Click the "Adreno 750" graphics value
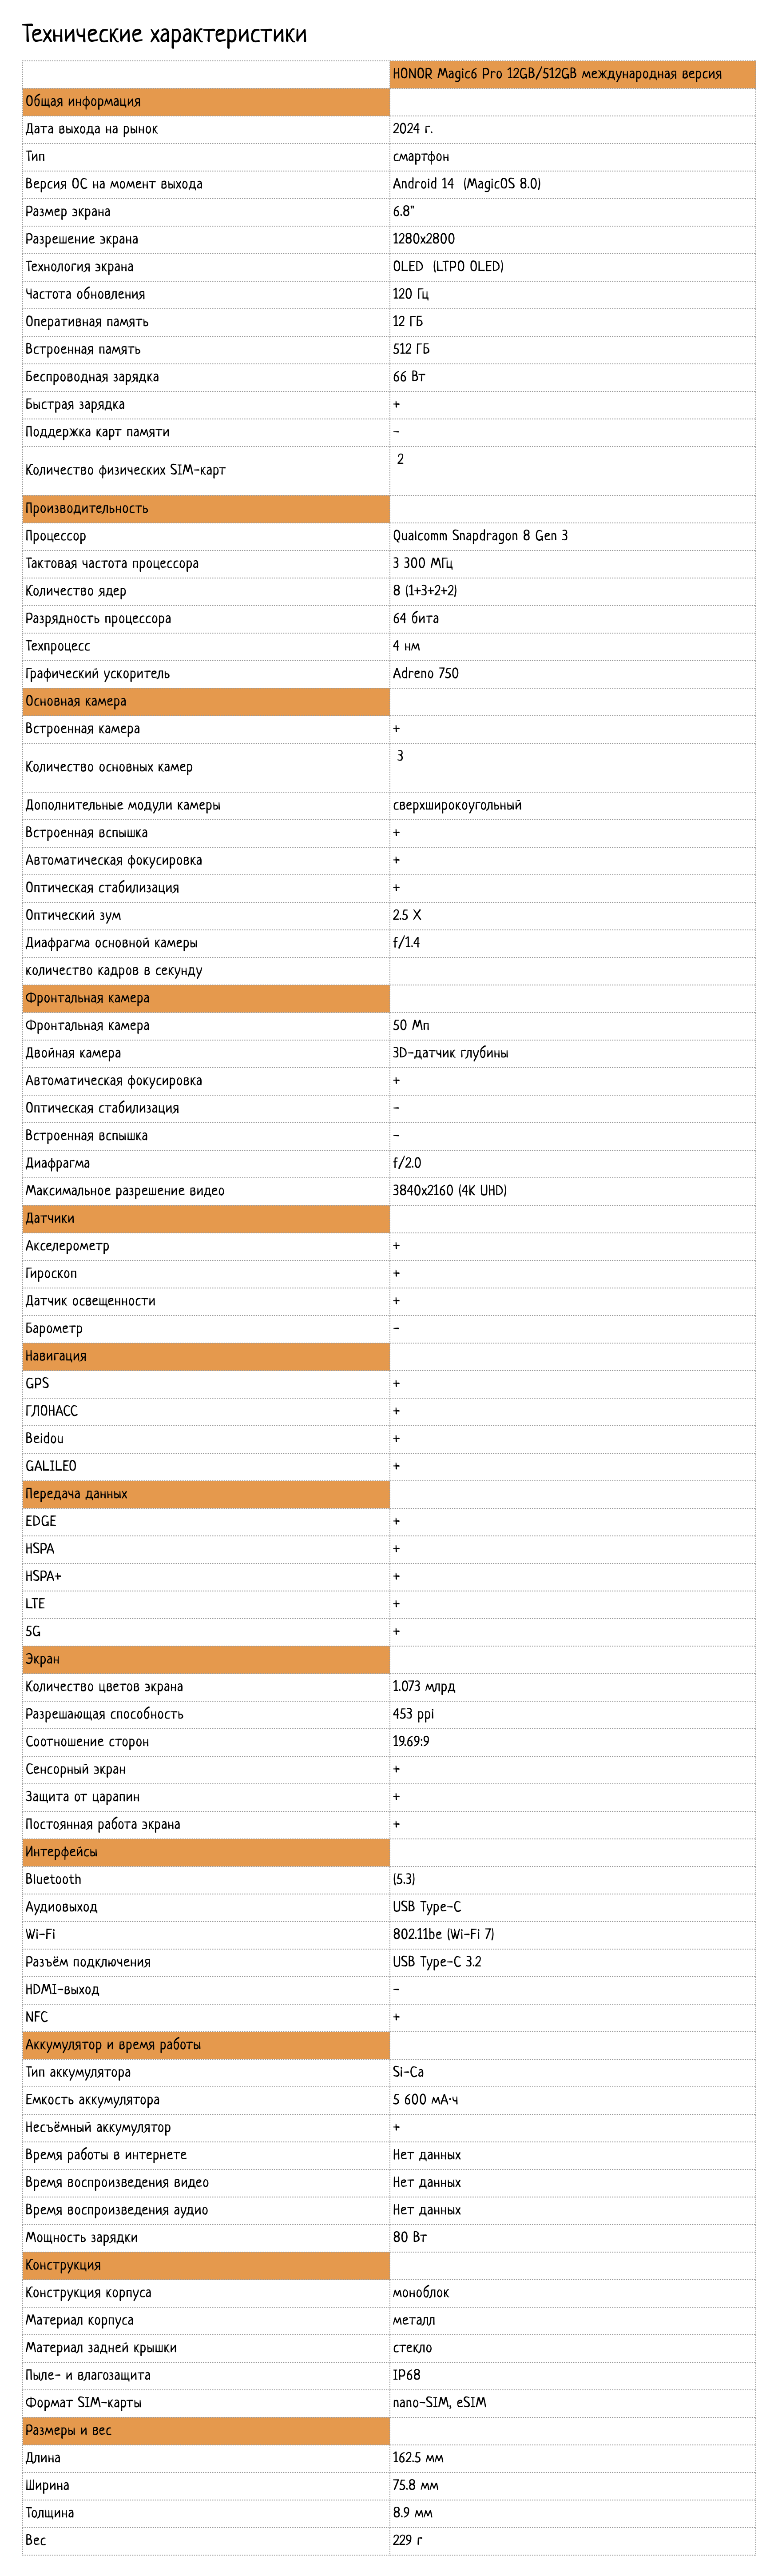Image resolution: width=778 pixels, height=2576 pixels. point(425,674)
